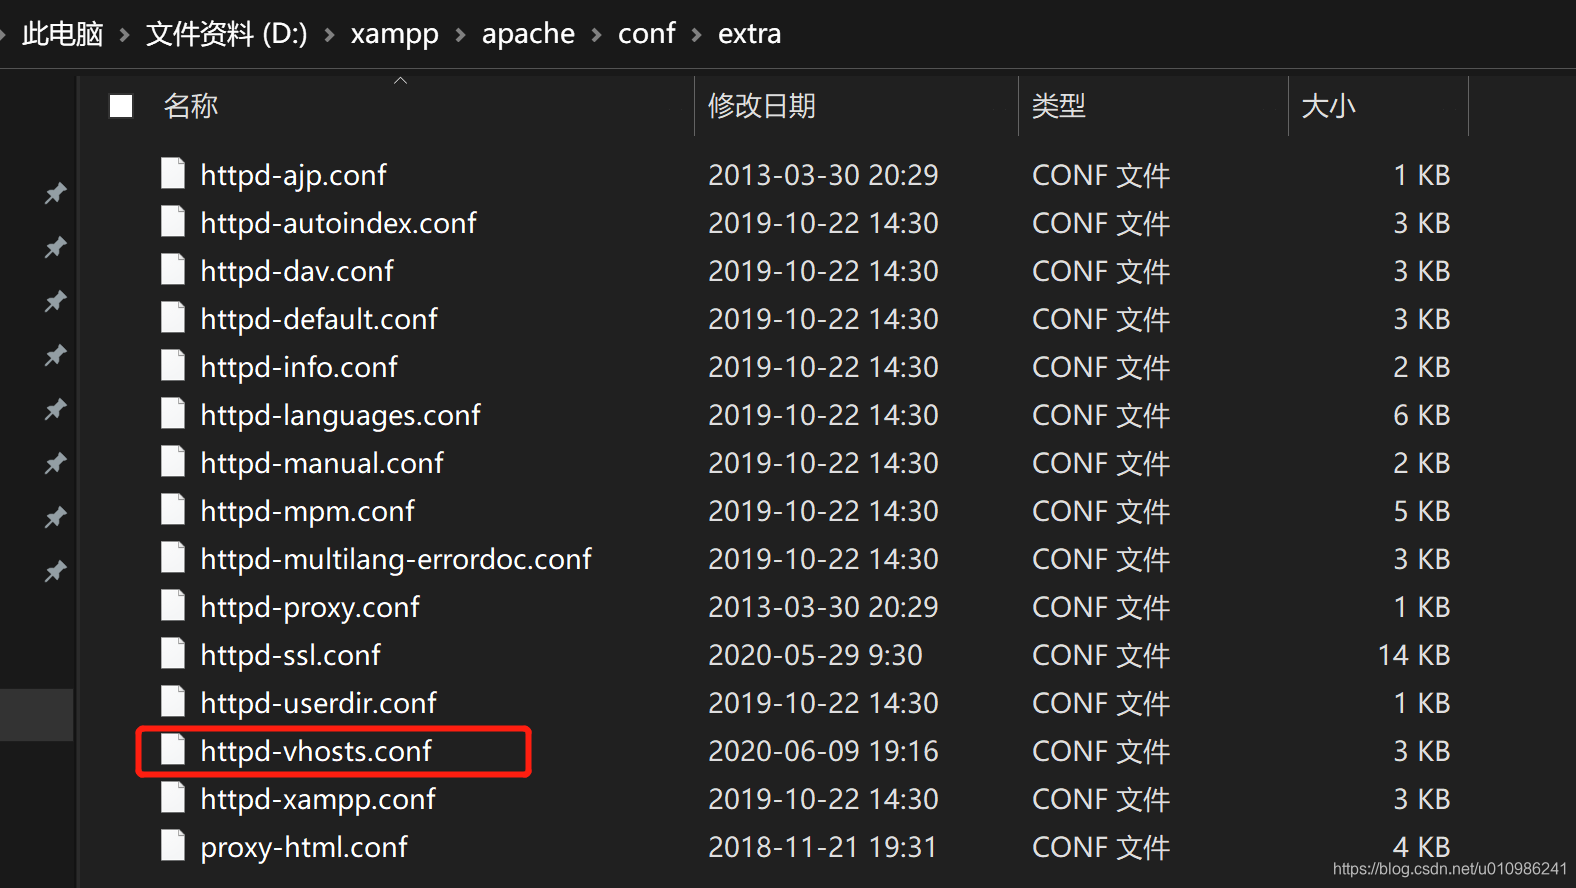The width and height of the screenshot is (1576, 888).
Task: Click the httpd-proxy.conf file icon
Action: tap(173, 605)
